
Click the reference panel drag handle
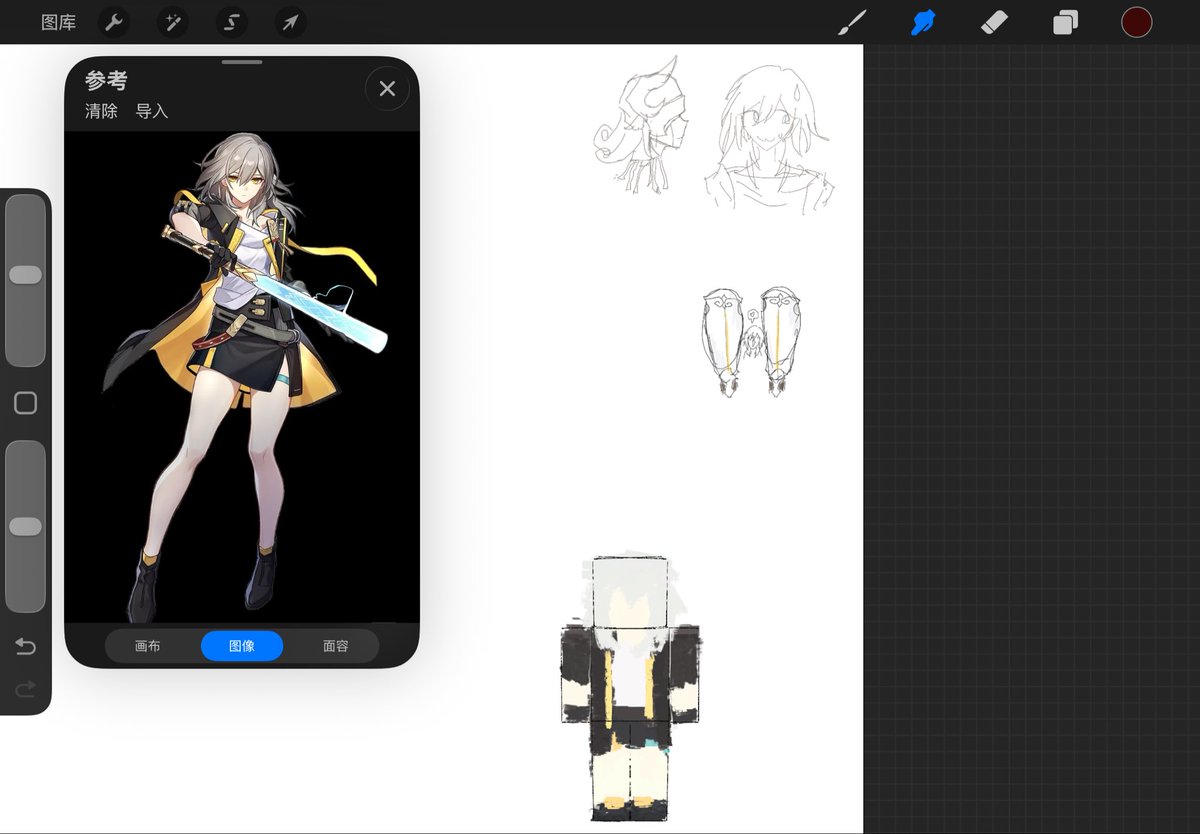(242, 62)
